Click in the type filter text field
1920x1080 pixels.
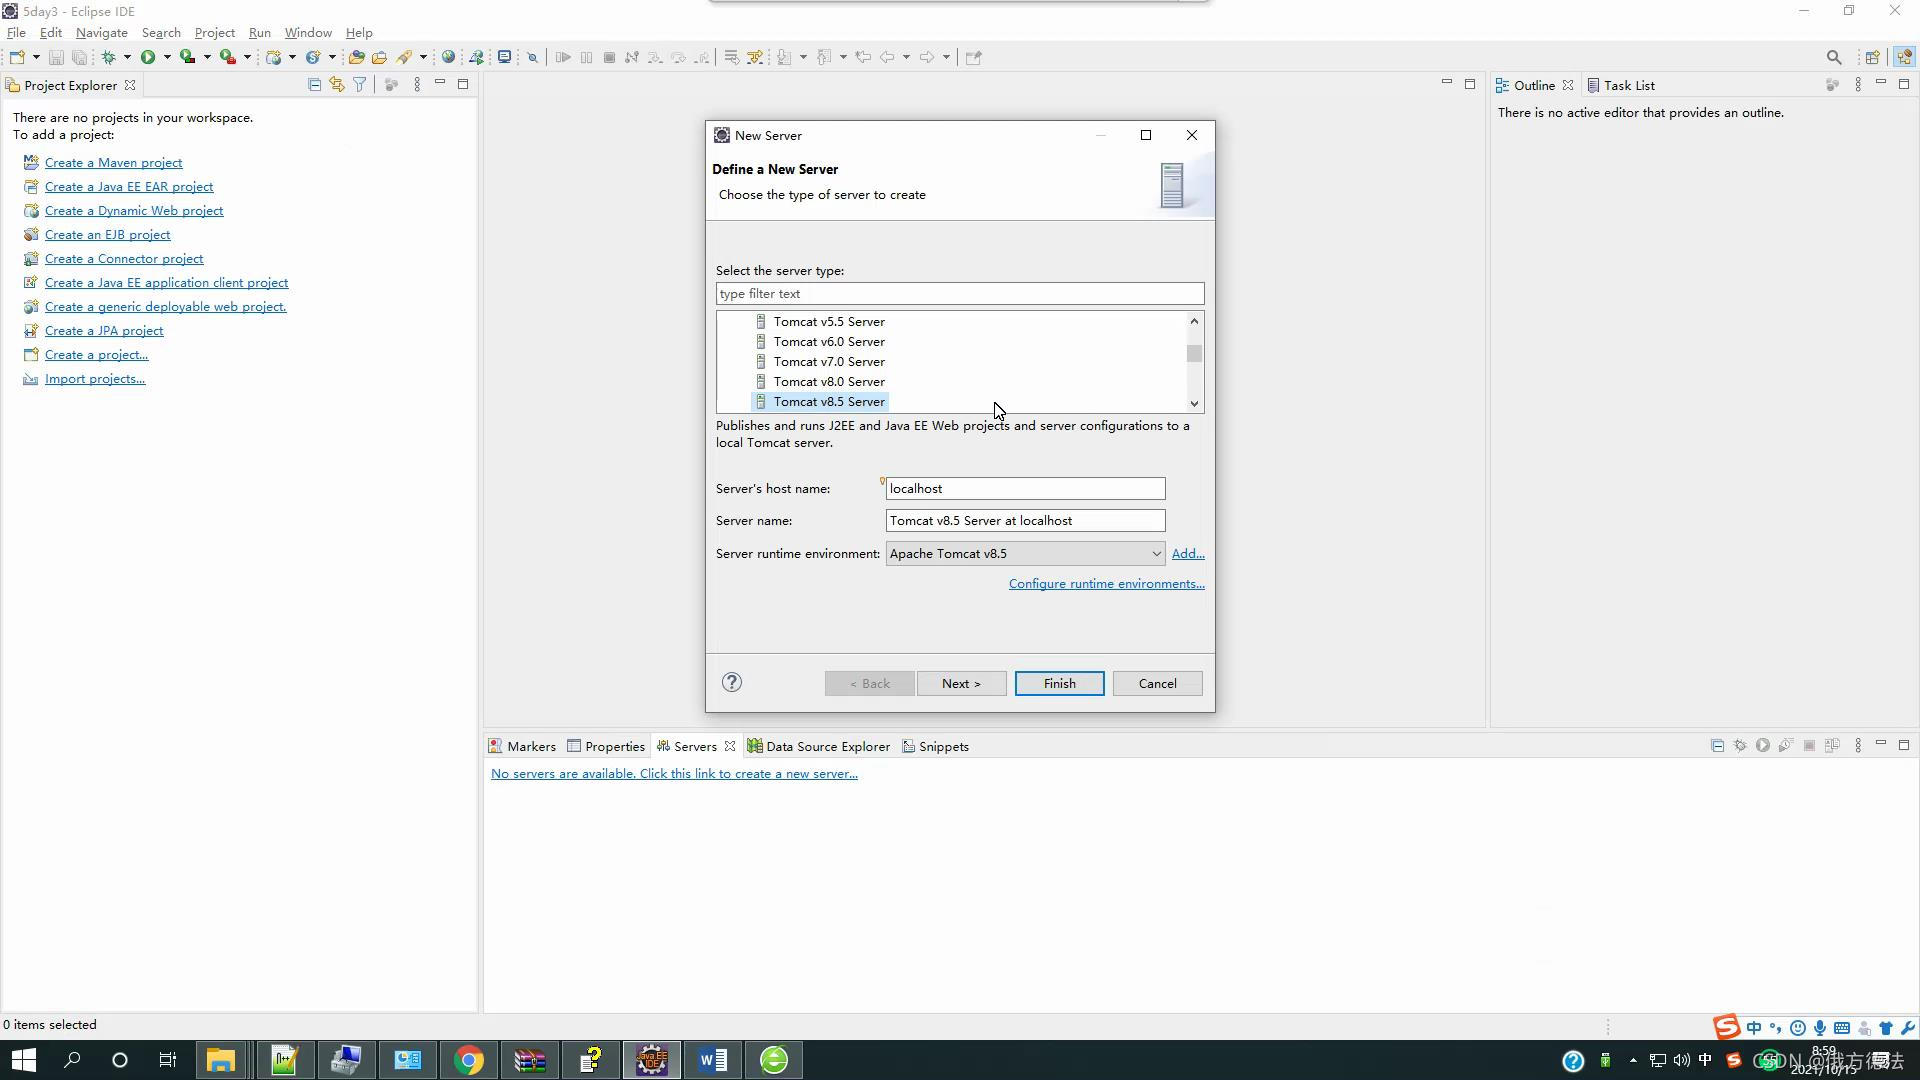(x=960, y=293)
